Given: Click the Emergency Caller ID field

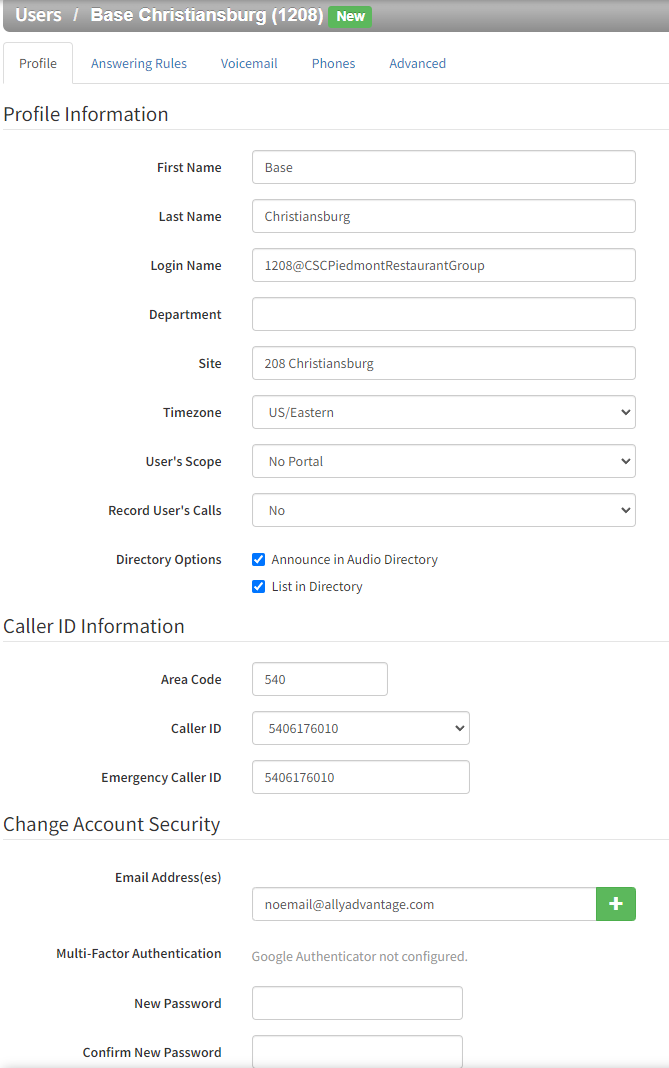Looking at the screenshot, I should tap(360, 777).
